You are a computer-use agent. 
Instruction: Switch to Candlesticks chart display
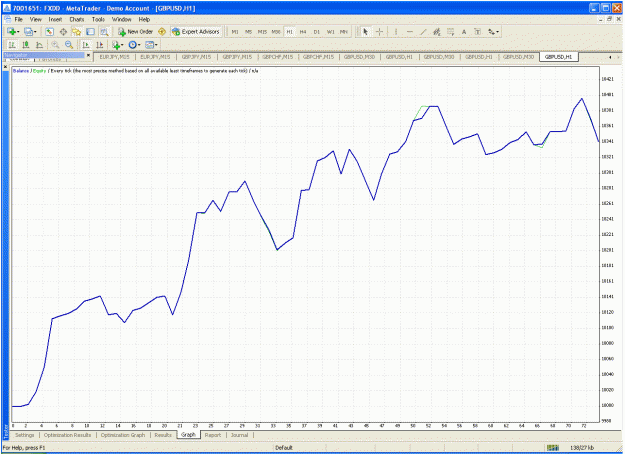click(x=26, y=45)
